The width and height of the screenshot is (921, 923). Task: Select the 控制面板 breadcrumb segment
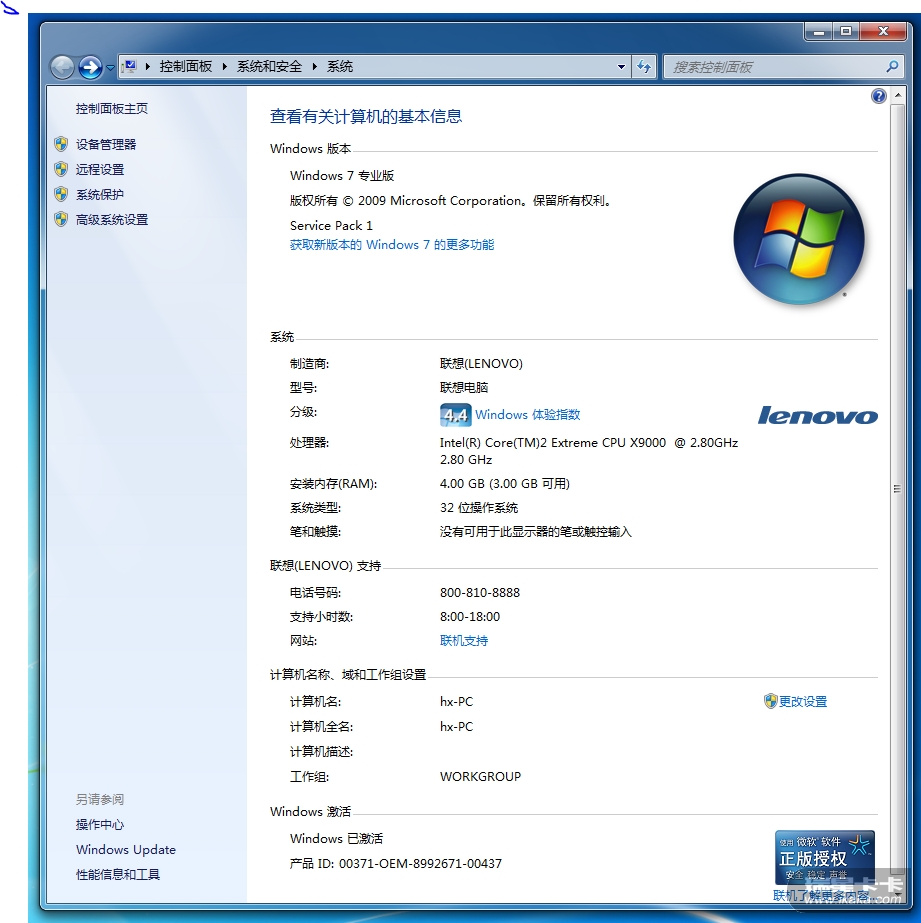coord(185,67)
